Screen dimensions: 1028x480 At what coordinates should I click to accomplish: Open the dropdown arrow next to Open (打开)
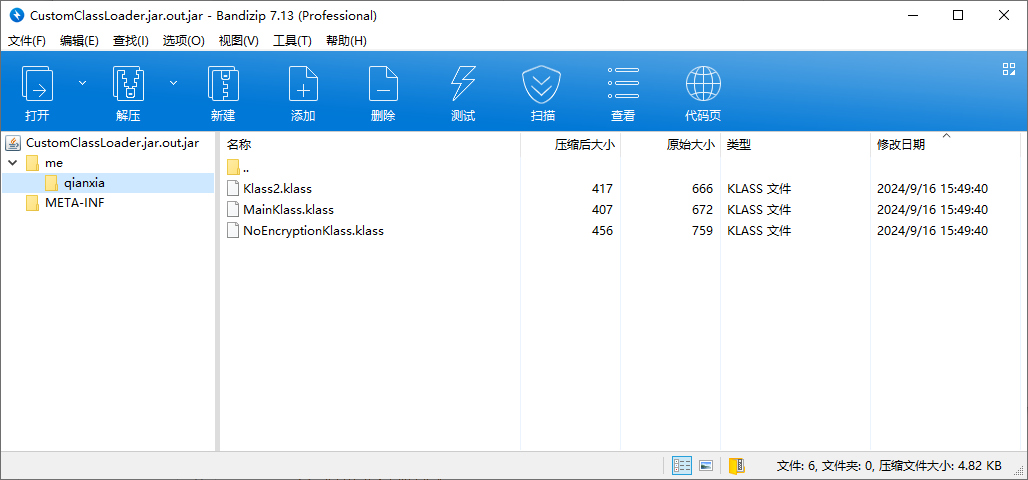point(83,83)
